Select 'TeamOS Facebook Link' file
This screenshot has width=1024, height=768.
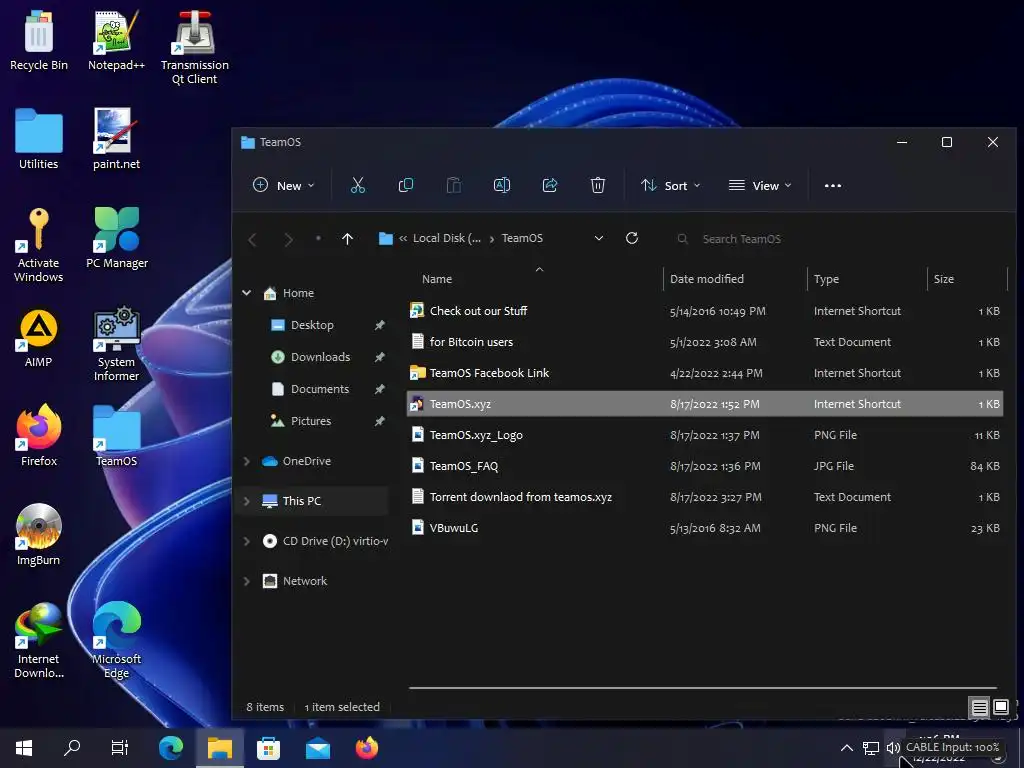point(705,373)
